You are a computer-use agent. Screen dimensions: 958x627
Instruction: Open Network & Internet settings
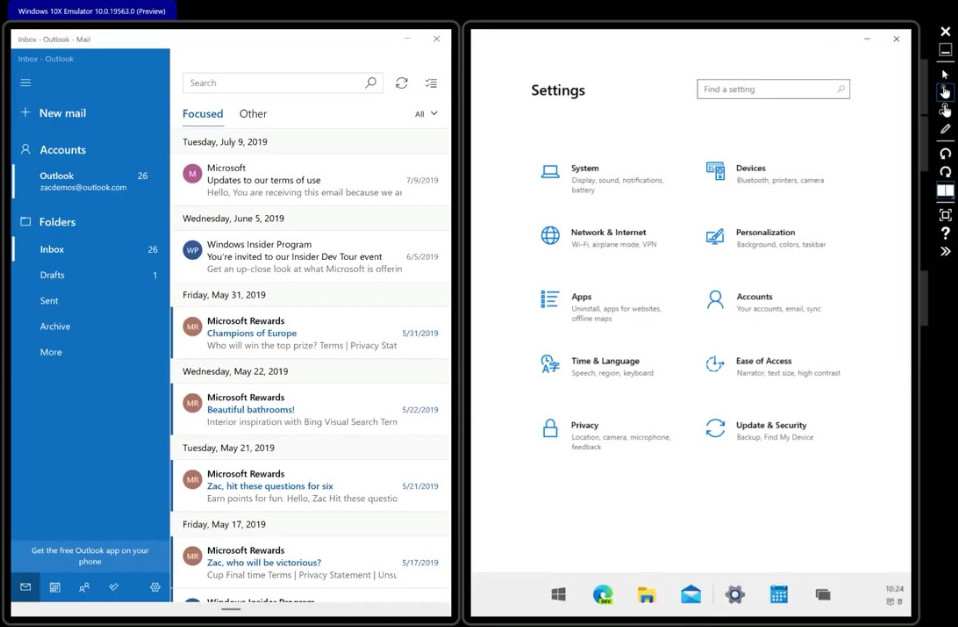[x=599, y=237]
